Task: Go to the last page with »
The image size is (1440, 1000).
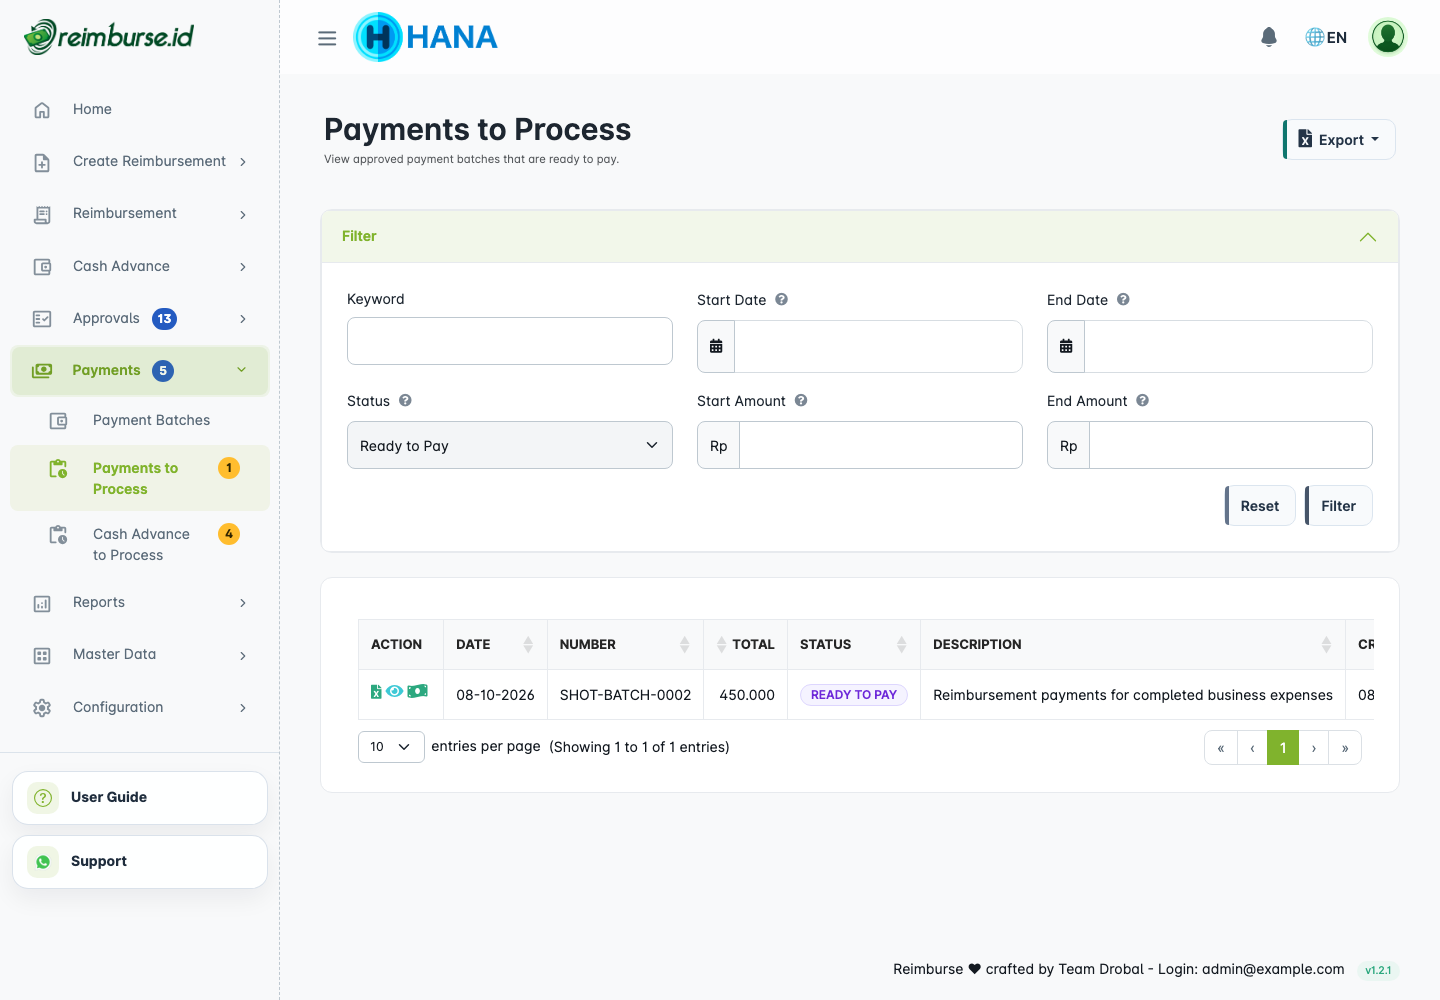Action: click(x=1345, y=748)
